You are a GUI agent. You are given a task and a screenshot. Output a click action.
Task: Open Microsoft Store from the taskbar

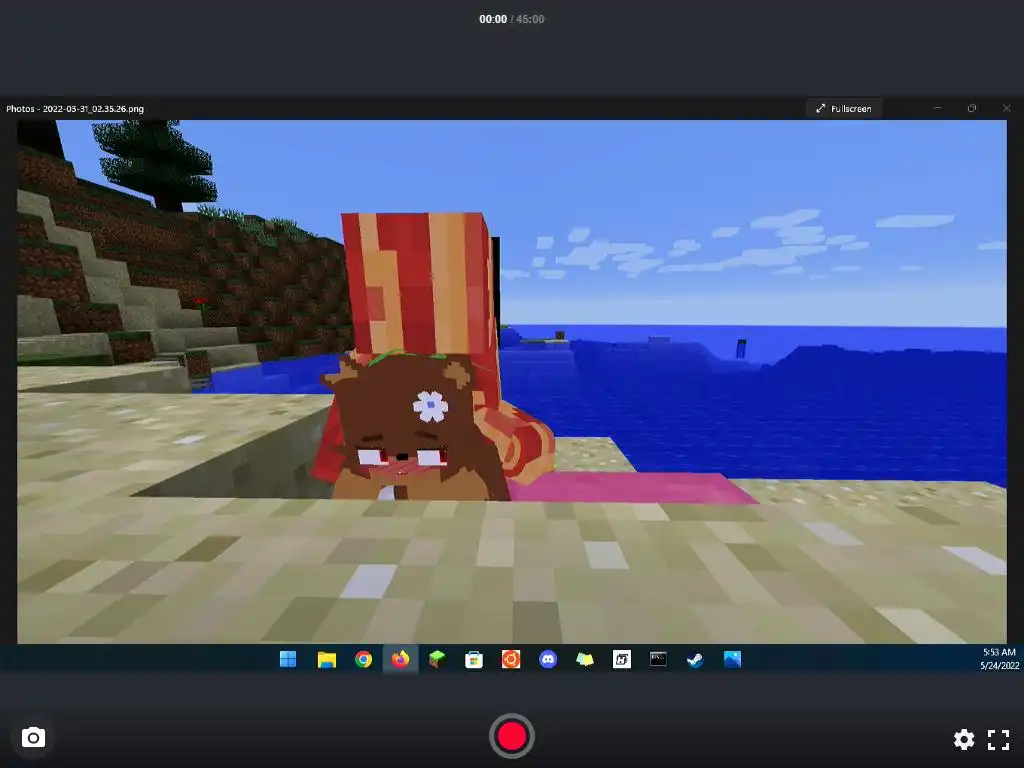(474, 660)
